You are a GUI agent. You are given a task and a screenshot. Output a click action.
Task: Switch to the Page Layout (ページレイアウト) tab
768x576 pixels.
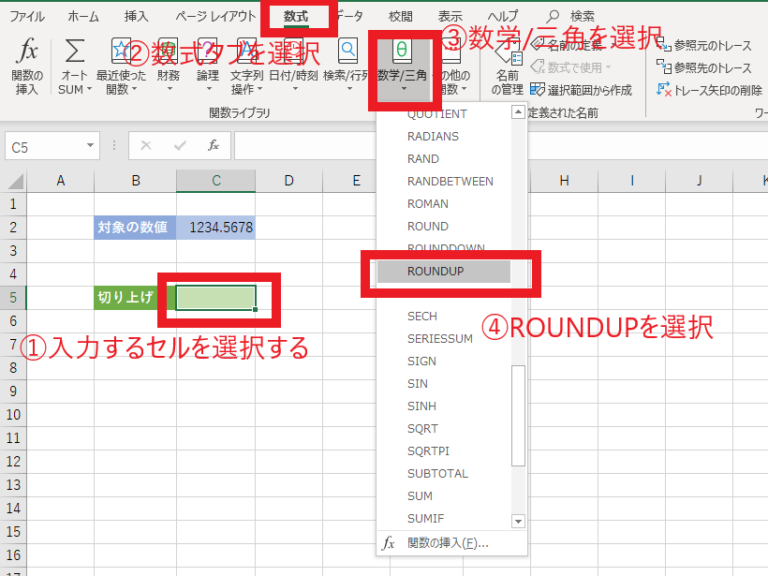point(216,17)
